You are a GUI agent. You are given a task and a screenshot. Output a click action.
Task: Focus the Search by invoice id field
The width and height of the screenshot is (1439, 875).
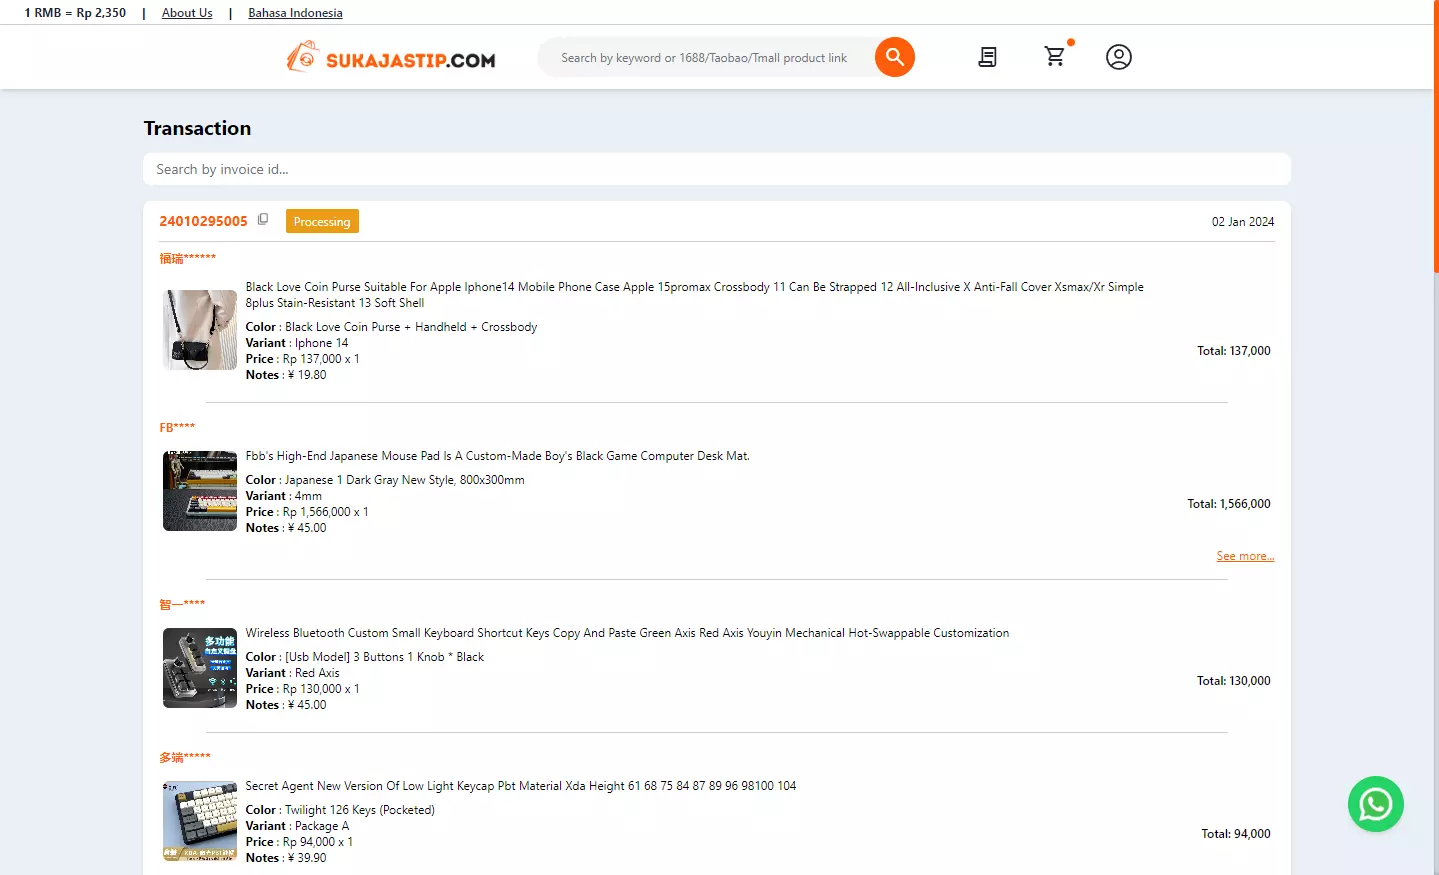(x=717, y=169)
